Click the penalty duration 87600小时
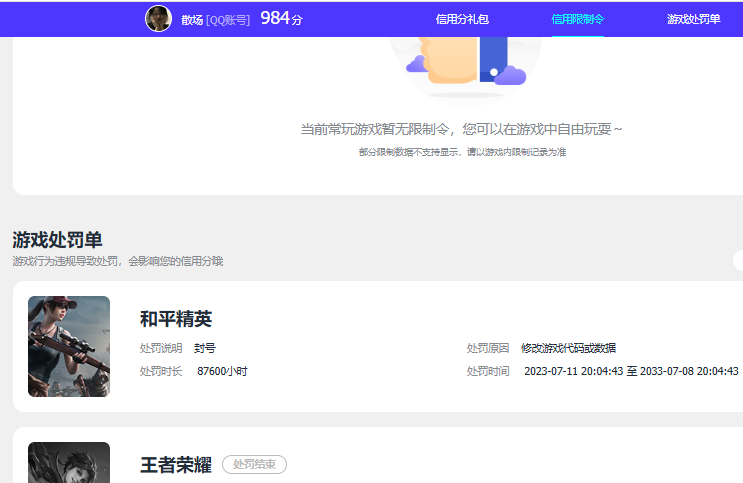Screen dimensions: 743x483 tap(222, 371)
